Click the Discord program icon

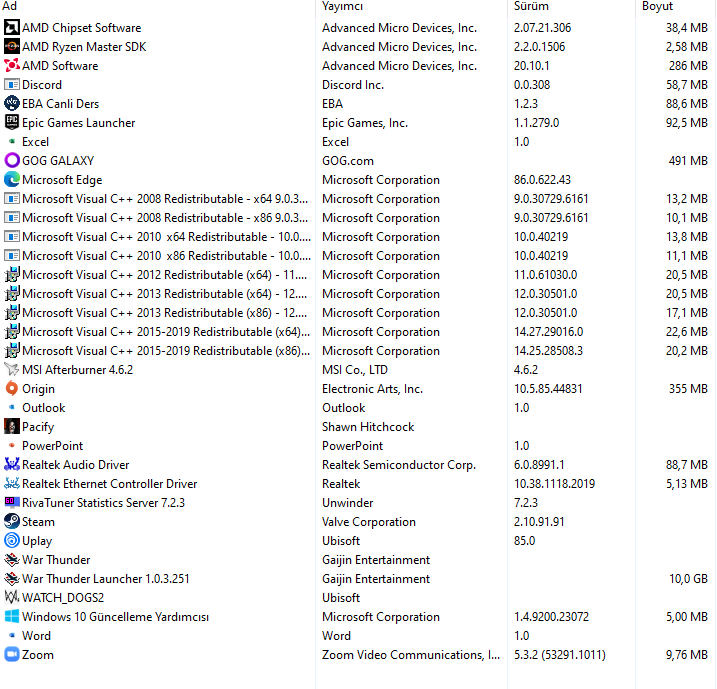pos(12,85)
